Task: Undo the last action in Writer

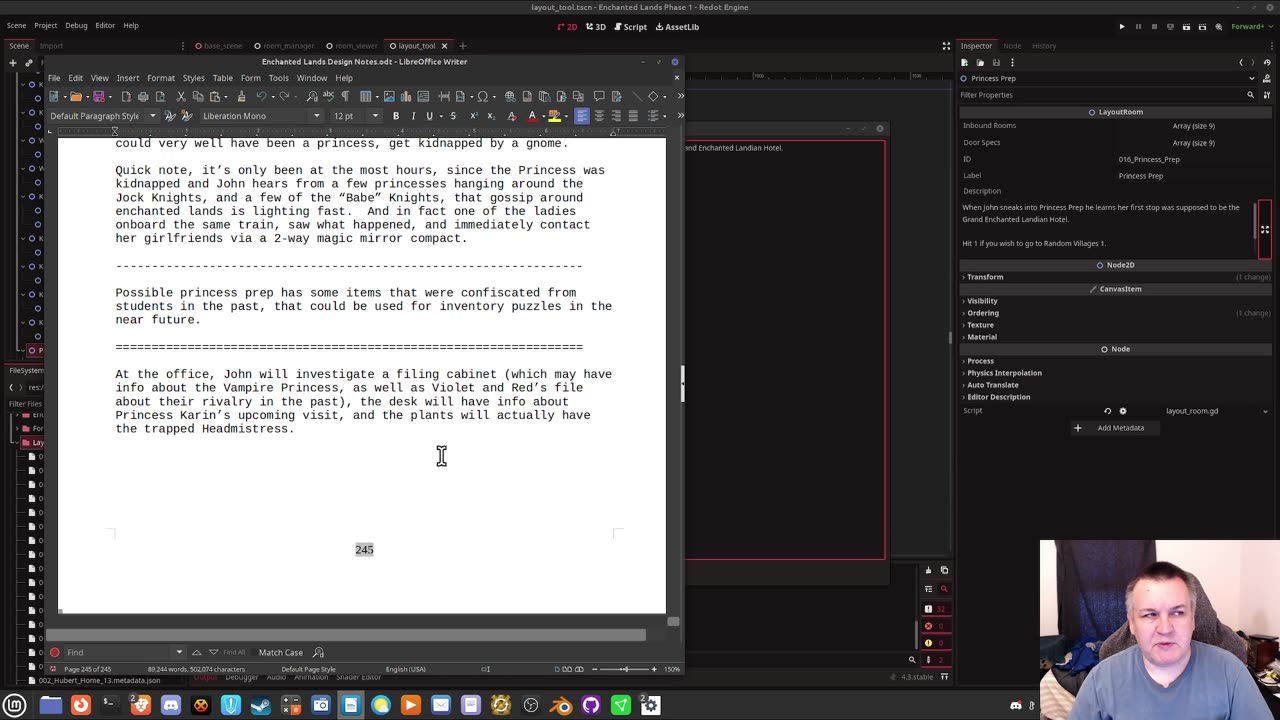Action: pyautogui.click(x=261, y=96)
